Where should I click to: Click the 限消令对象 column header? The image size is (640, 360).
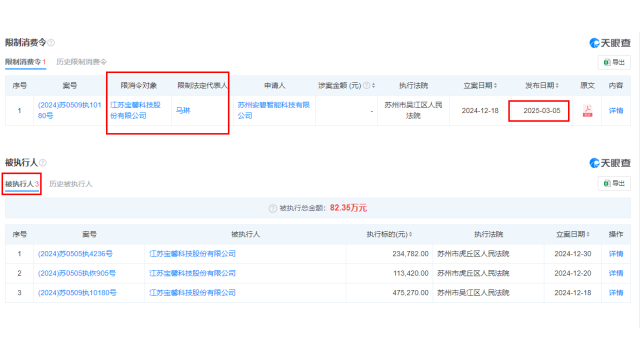139,85
